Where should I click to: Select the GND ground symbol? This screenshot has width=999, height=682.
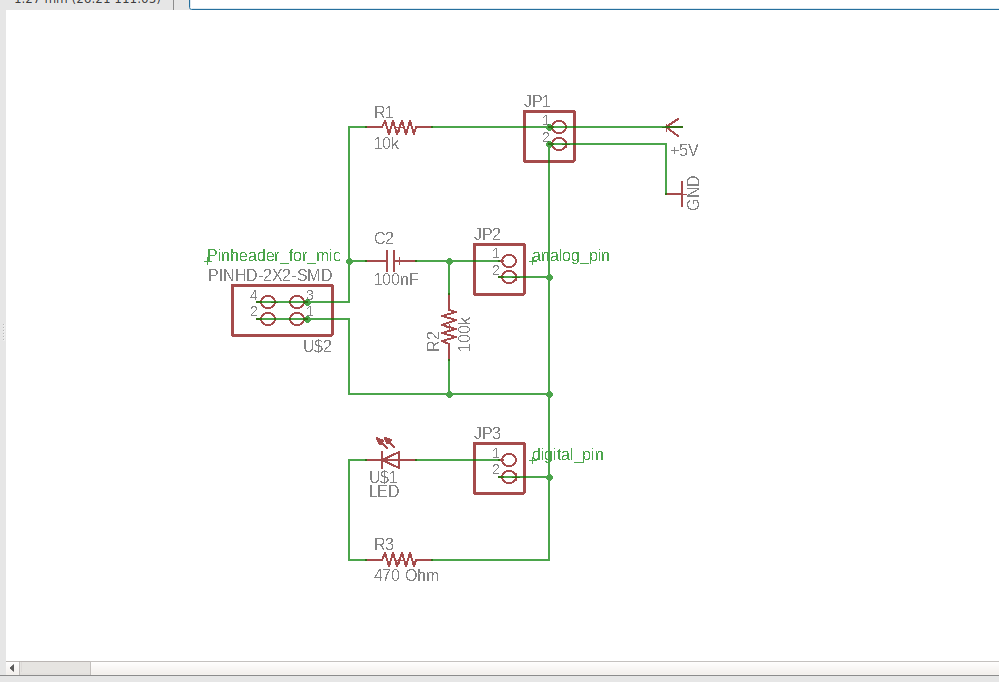click(675, 193)
